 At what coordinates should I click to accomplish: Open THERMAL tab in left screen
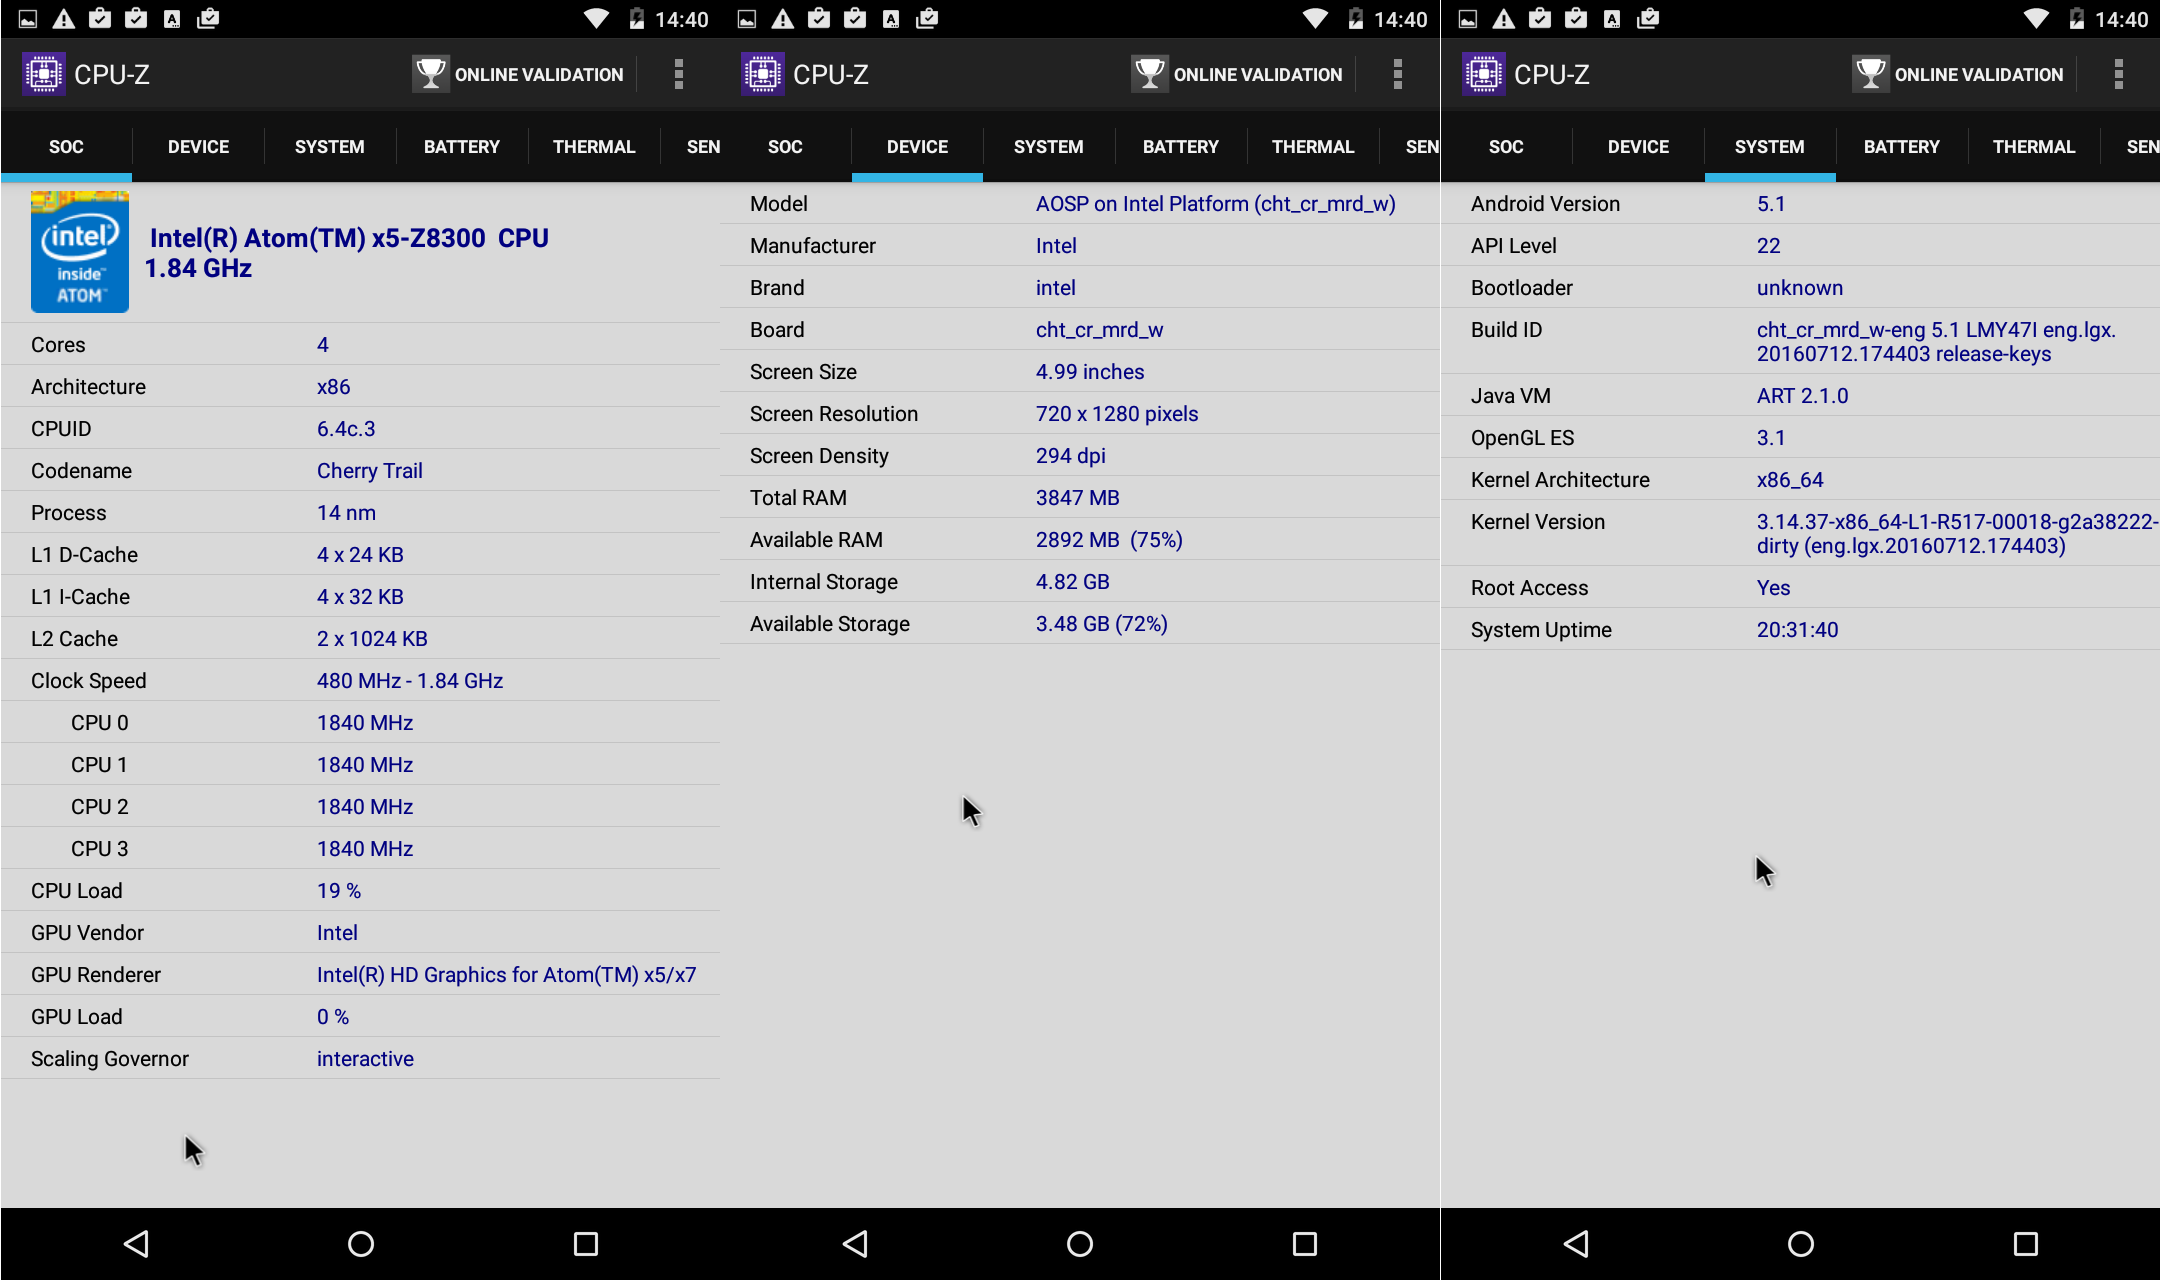pyautogui.click(x=594, y=147)
